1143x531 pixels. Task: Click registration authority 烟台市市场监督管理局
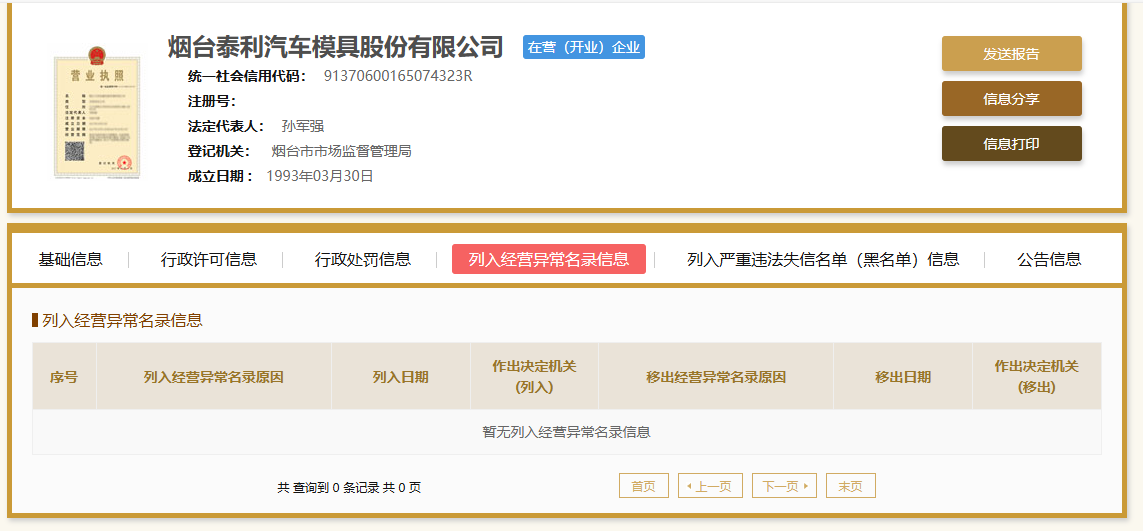[342, 151]
